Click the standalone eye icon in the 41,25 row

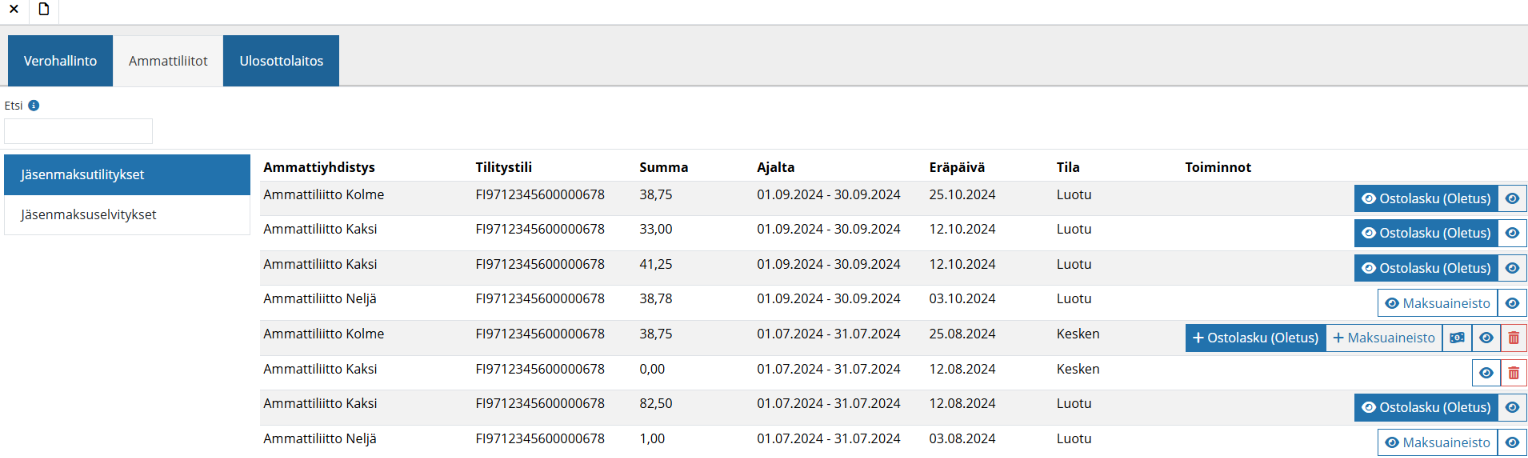click(1512, 268)
